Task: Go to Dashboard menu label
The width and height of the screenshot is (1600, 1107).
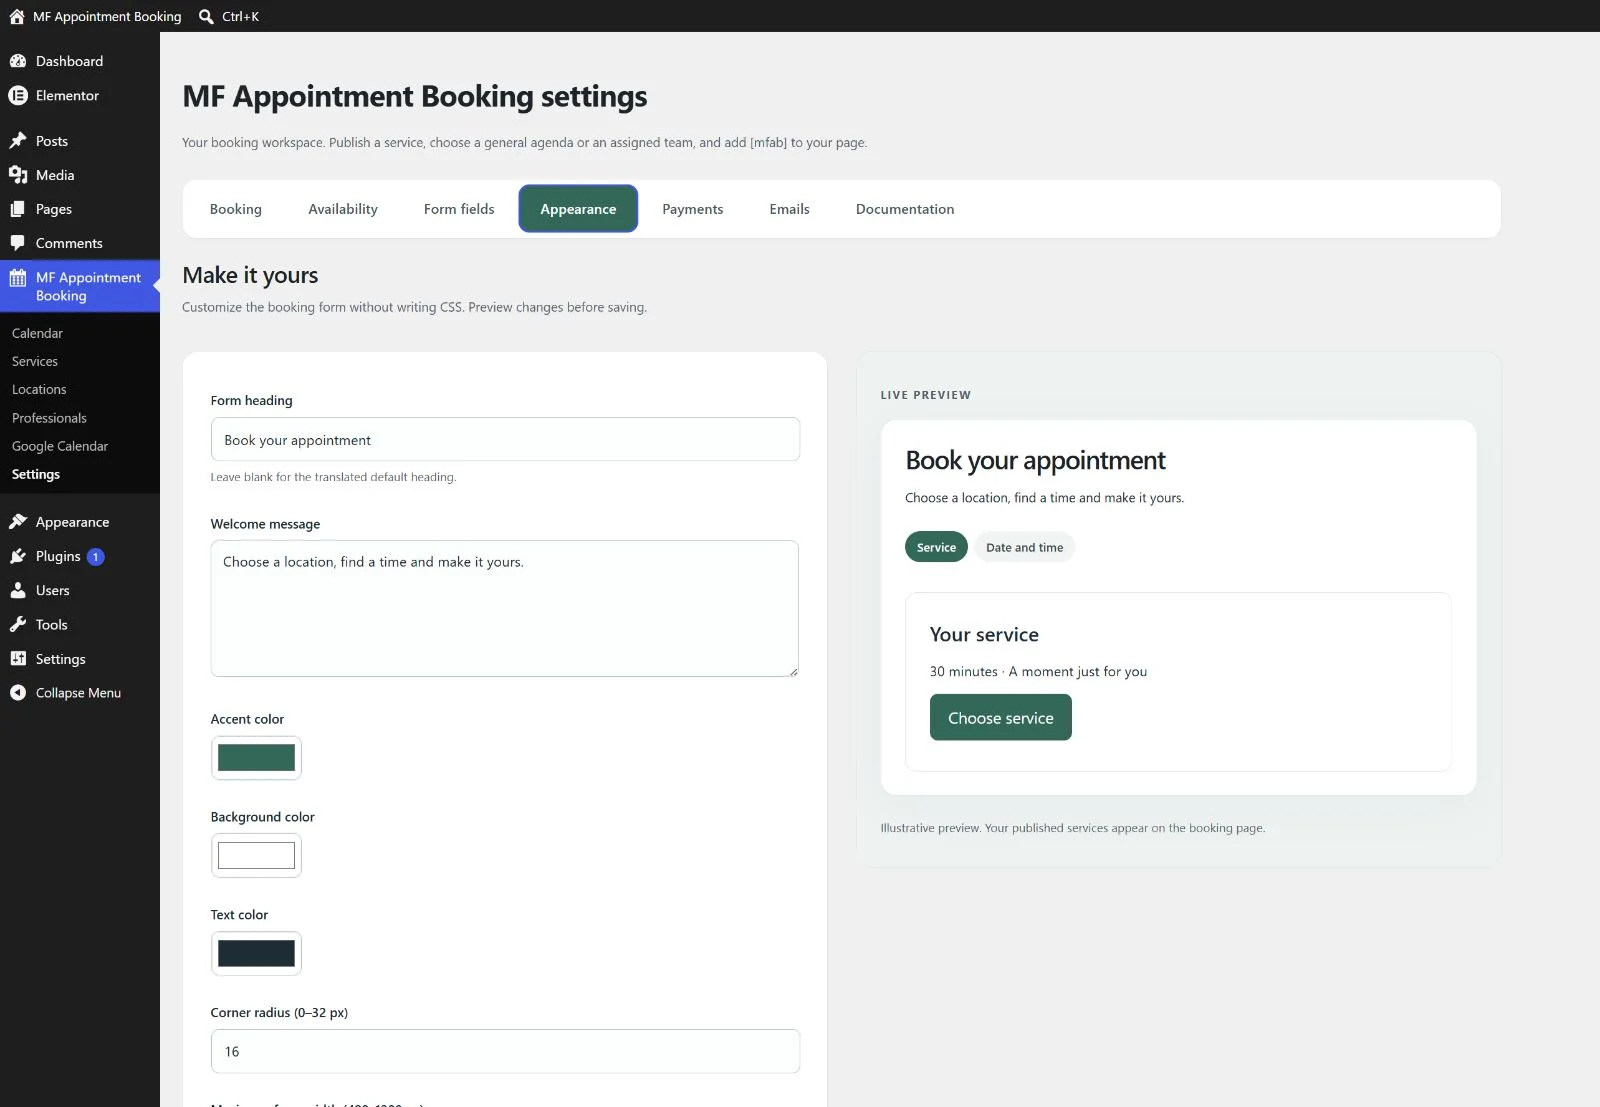Action: [69, 61]
